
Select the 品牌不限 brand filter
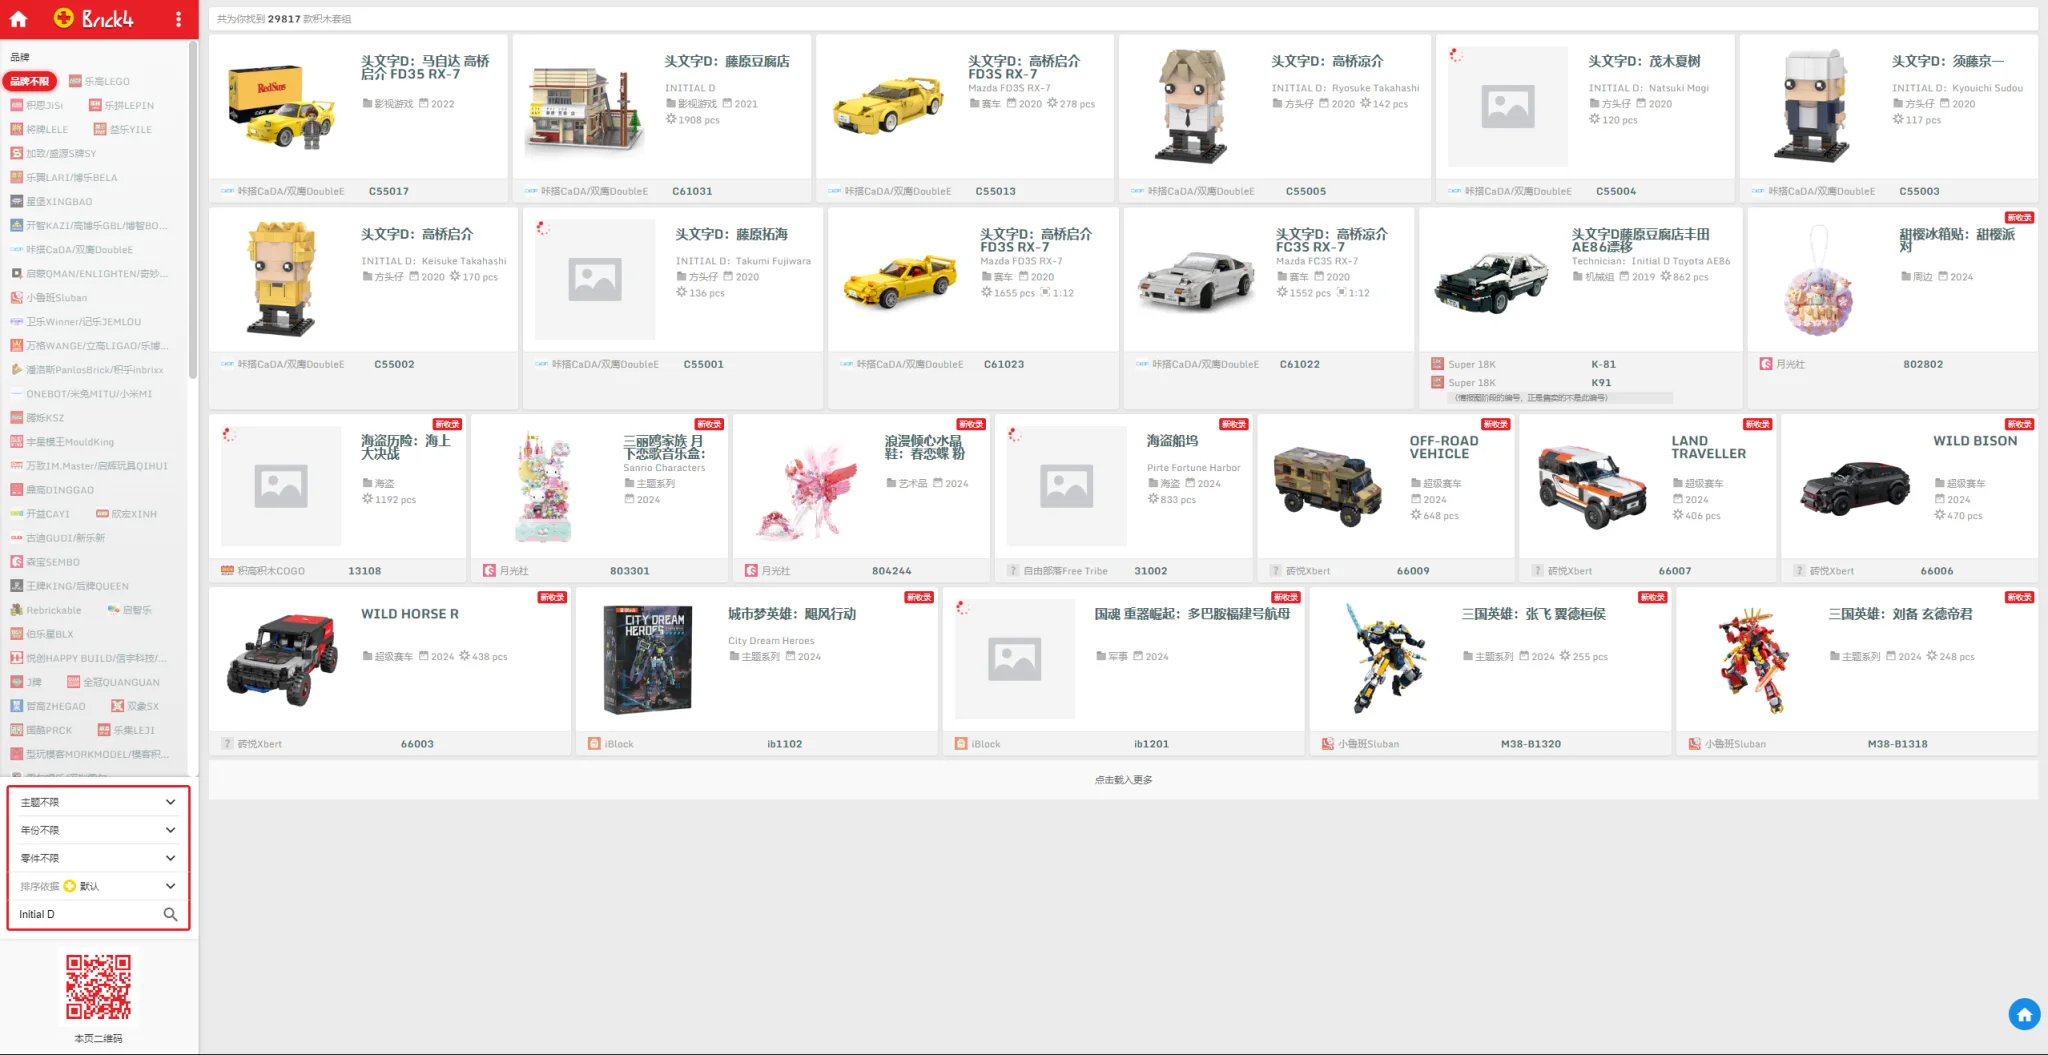pyautogui.click(x=29, y=81)
